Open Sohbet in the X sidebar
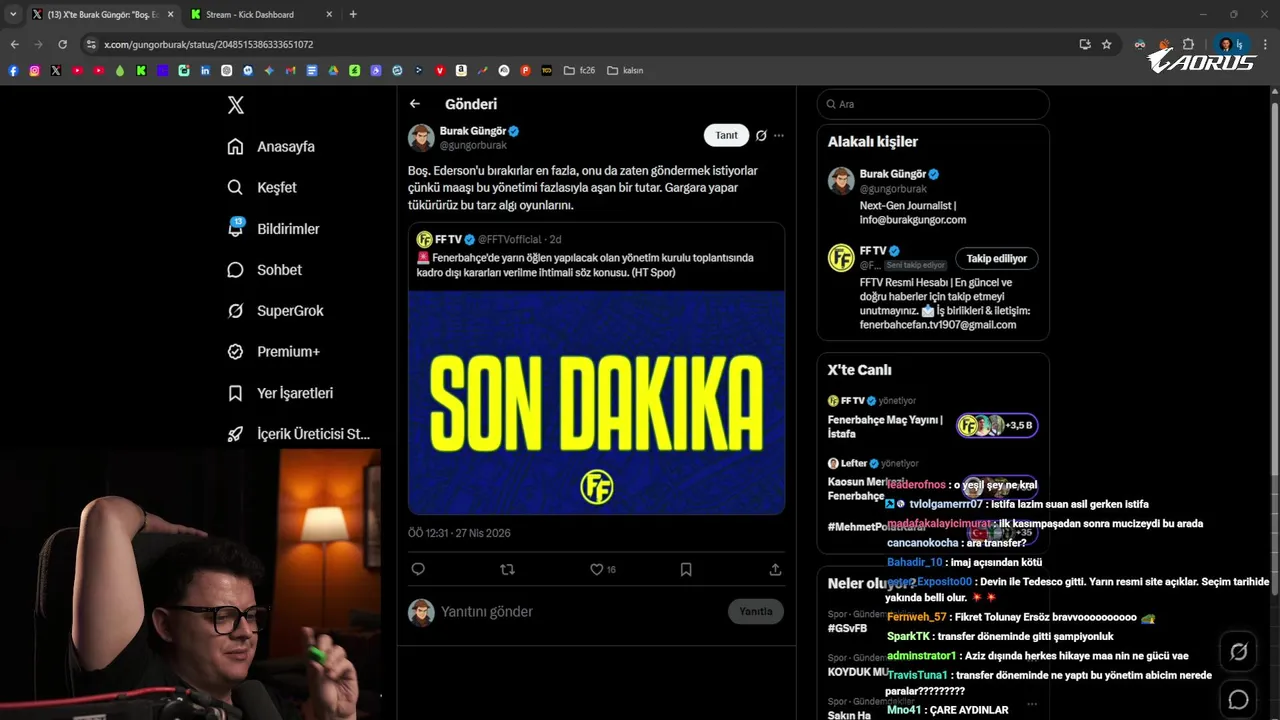This screenshot has width=1280, height=720. click(x=265, y=270)
